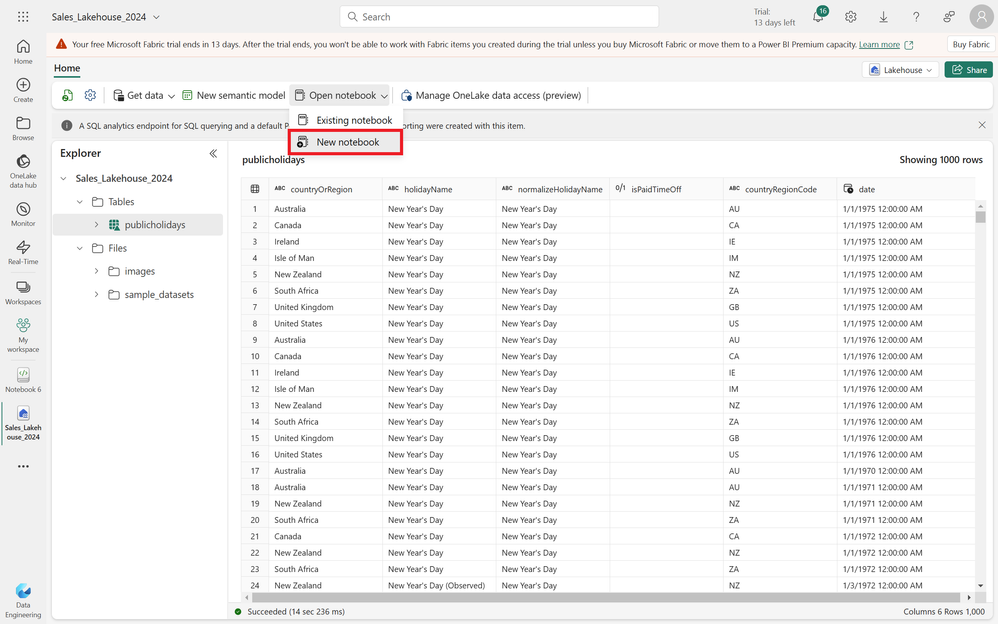Viewport: 998px width, 624px height.
Task: Open the app launcher grid icon
Action: coord(23,17)
